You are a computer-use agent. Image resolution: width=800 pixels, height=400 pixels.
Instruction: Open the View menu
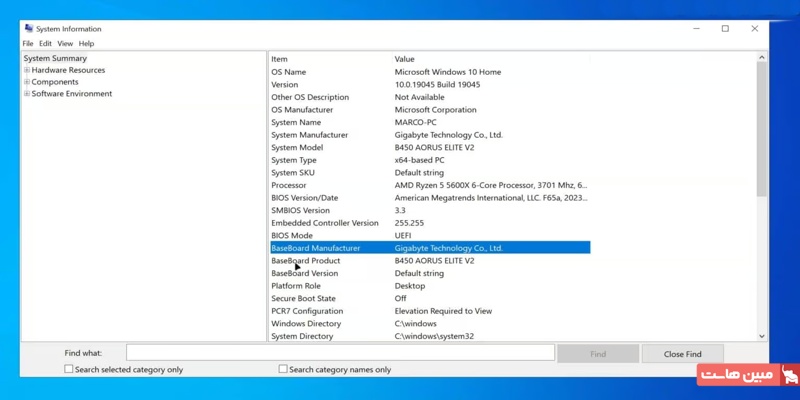[65, 44]
